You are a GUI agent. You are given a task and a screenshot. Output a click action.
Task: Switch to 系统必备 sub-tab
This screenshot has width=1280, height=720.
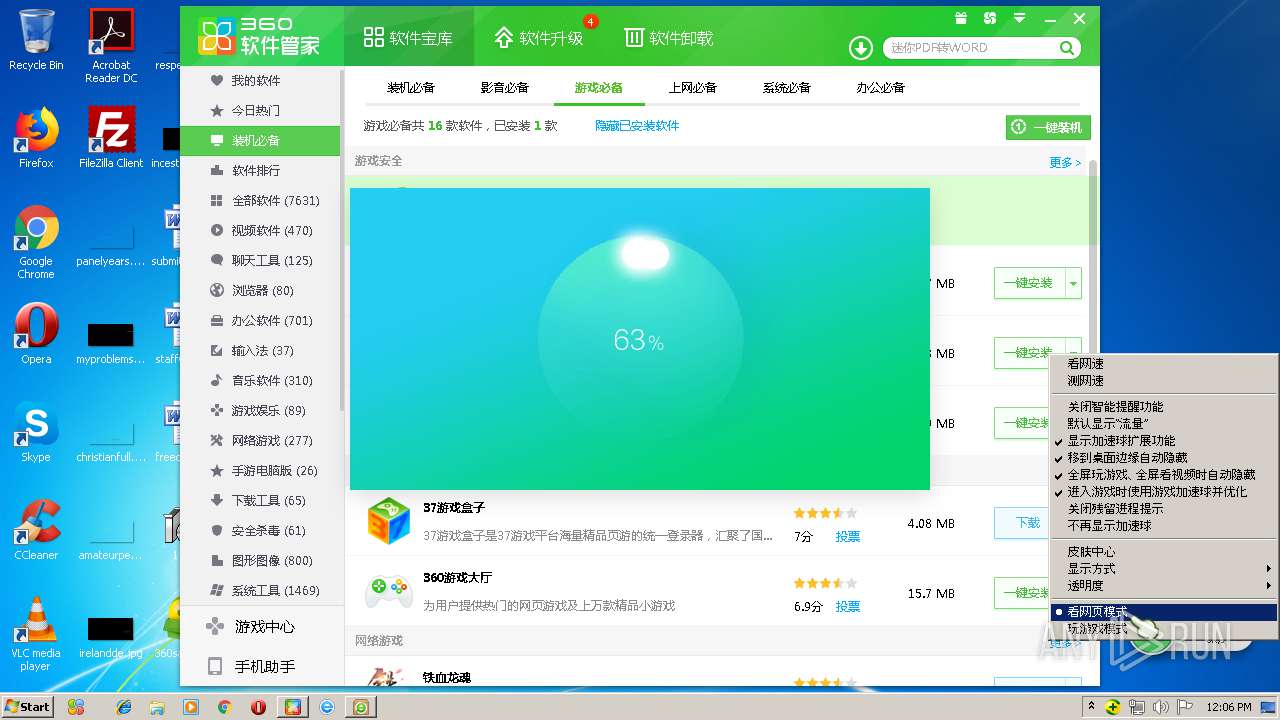tap(787, 88)
